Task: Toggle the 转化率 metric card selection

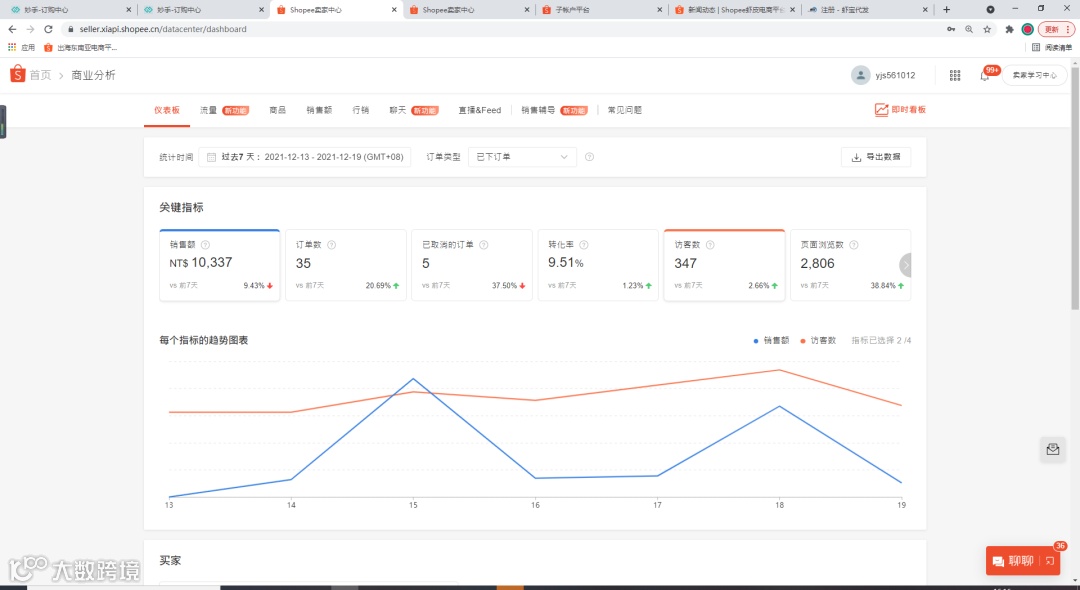Action: point(598,265)
